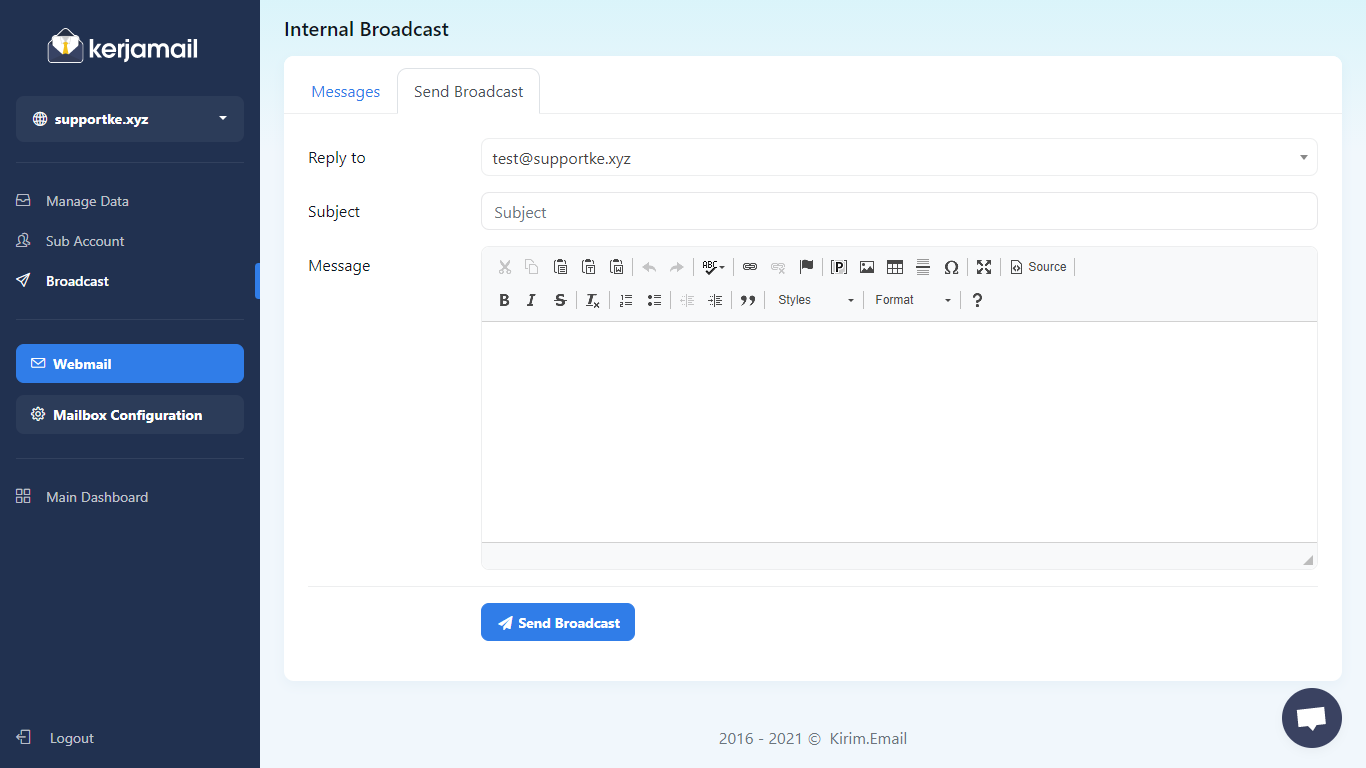Click the Unlink icon
The height and width of the screenshot is (768, 1366).
778,267
